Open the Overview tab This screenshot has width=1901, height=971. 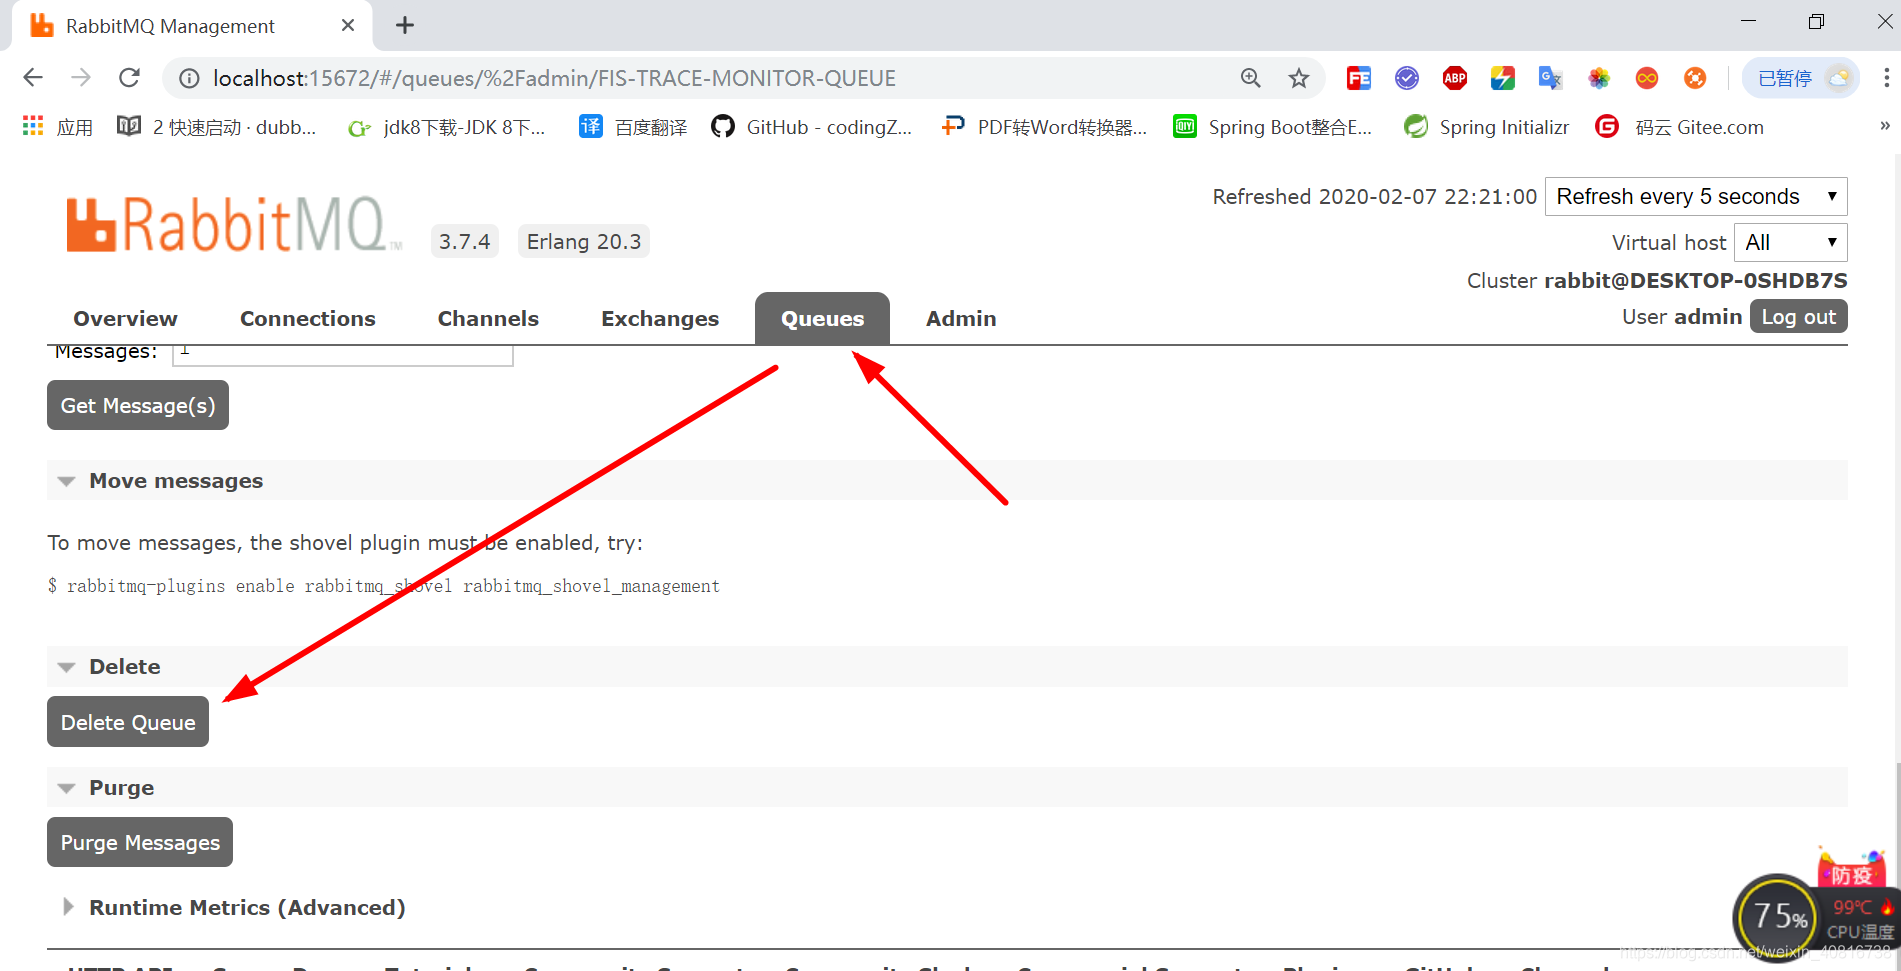coord(125,318)
